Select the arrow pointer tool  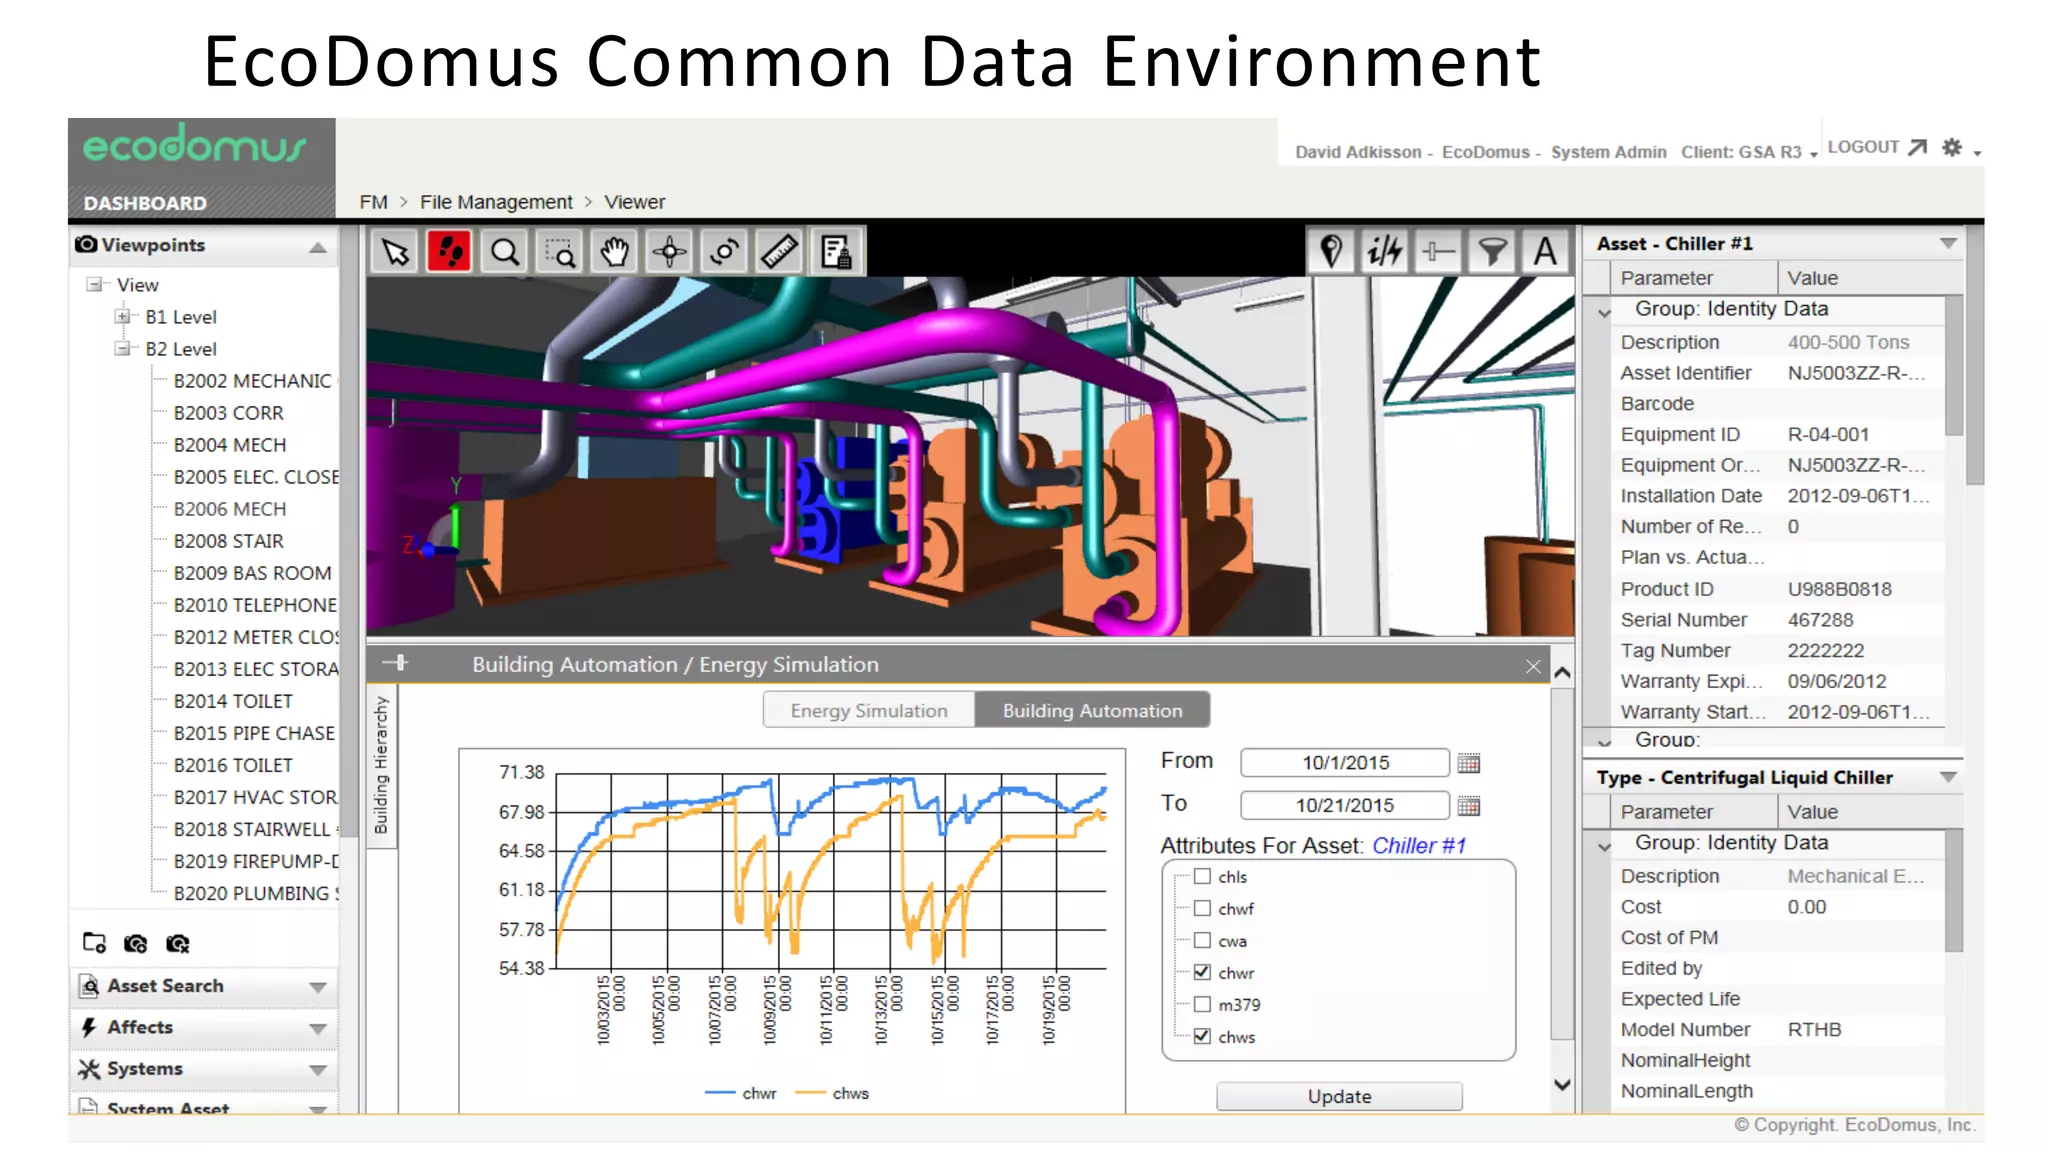click(x=395, y=252)
